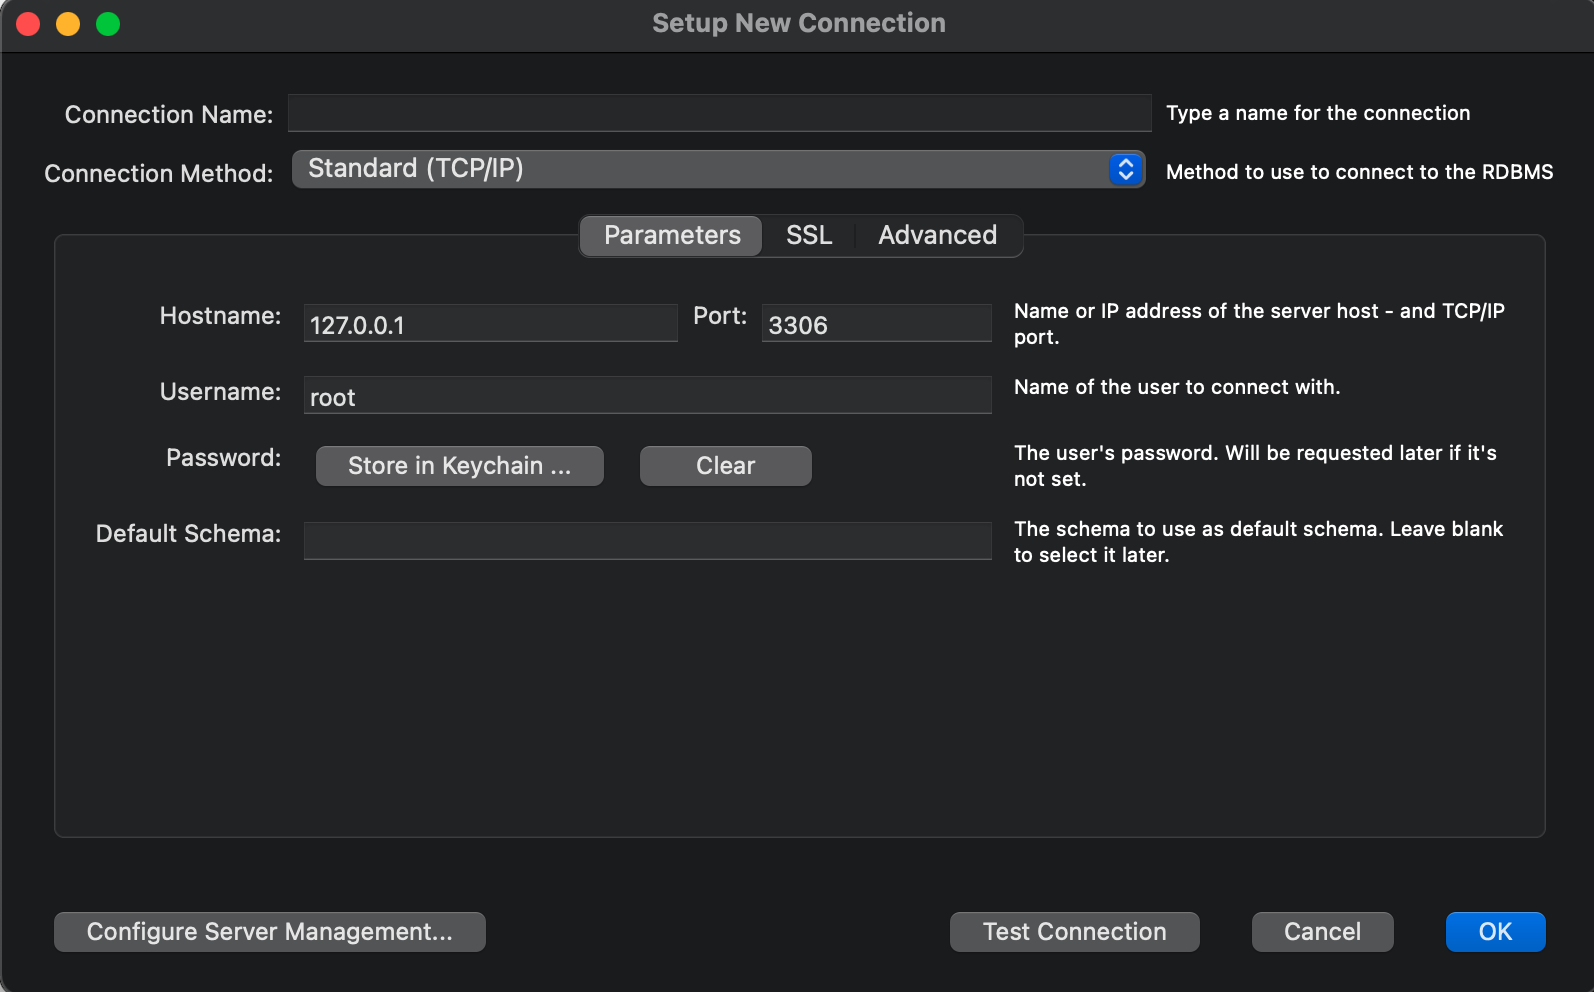Clear the stored password

[x=726, y=466]
